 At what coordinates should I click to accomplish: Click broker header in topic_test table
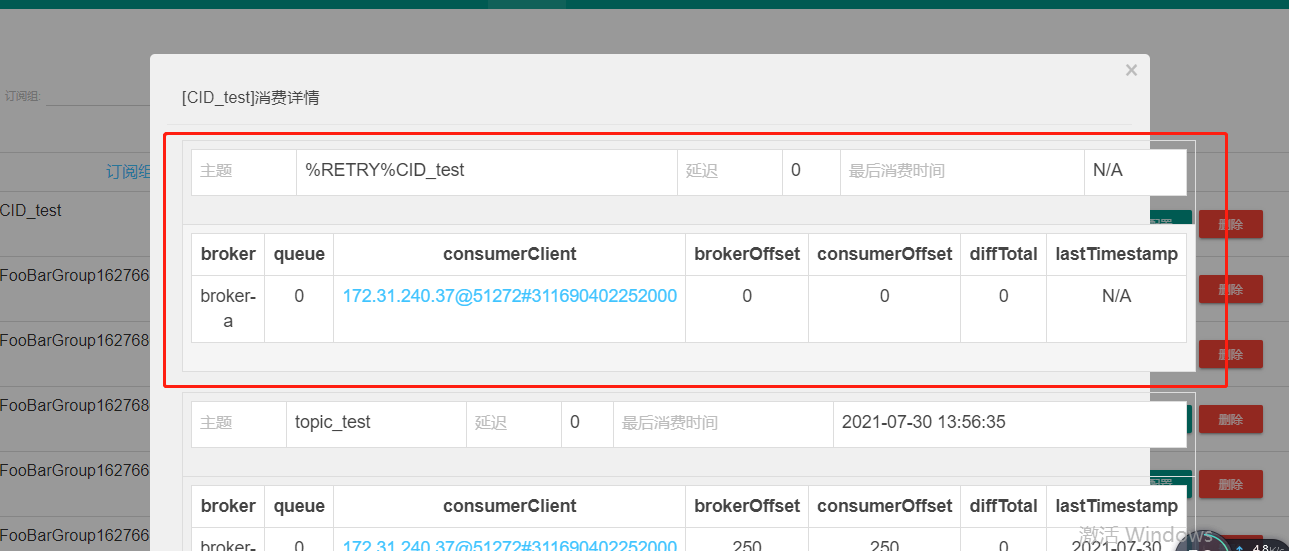(228, 506)
